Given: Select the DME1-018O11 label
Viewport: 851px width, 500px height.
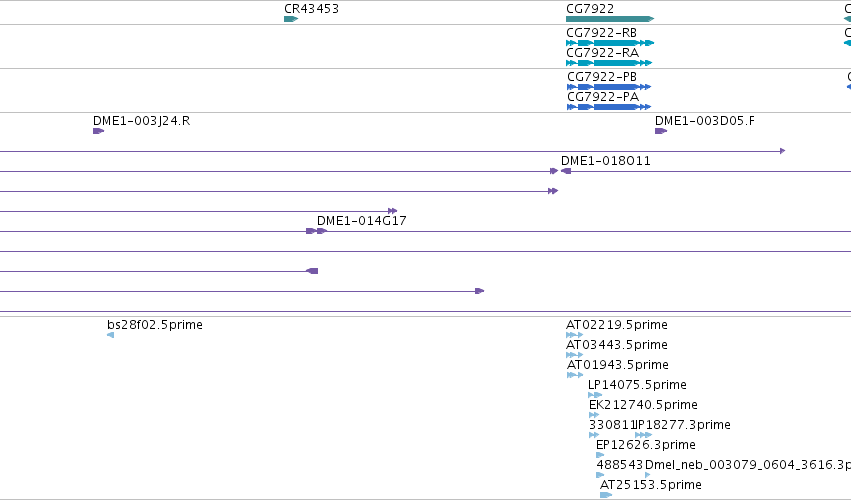Looking at the screenshot, I should pyautogui.click(x=606, y=161).
